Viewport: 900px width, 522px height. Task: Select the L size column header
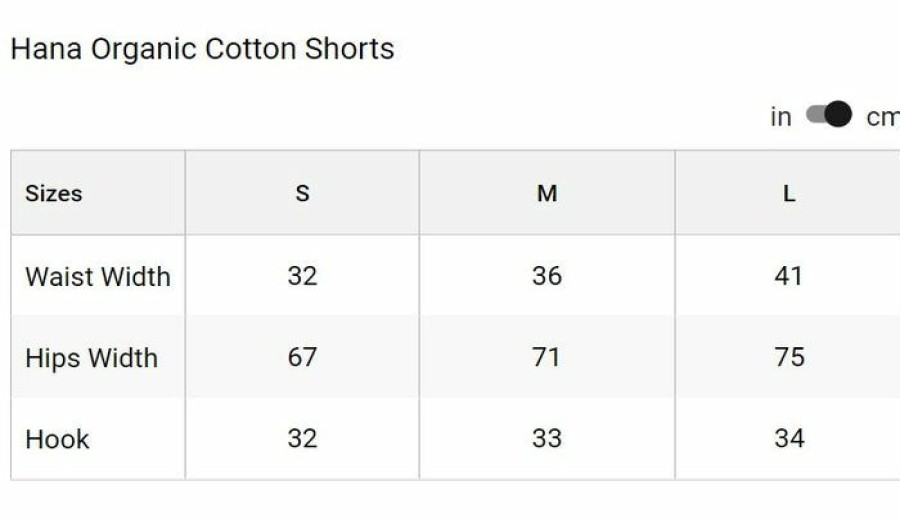pyautogui.click(x=789, y=194)
